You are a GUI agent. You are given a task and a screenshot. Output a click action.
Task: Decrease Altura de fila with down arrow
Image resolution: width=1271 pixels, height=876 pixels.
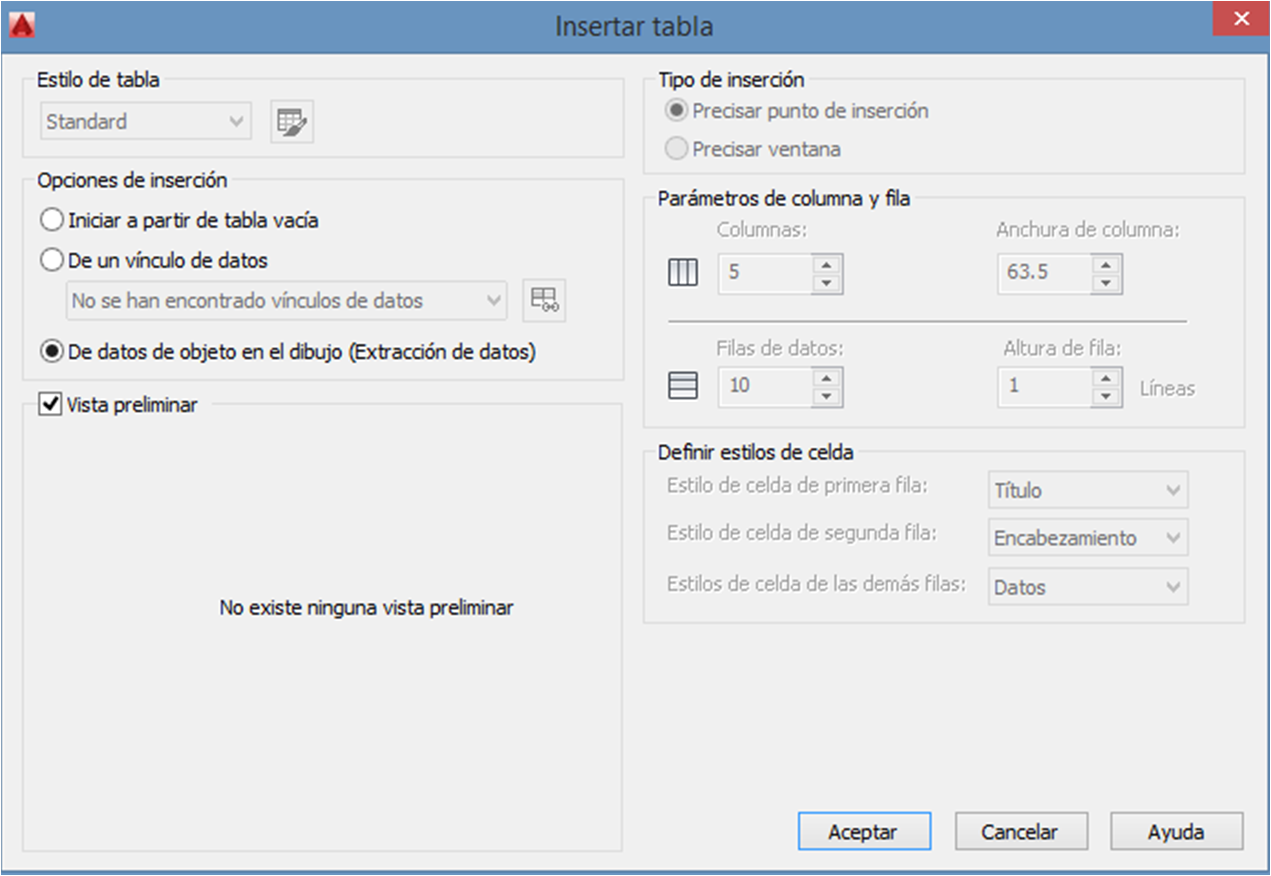point(1105,396)
